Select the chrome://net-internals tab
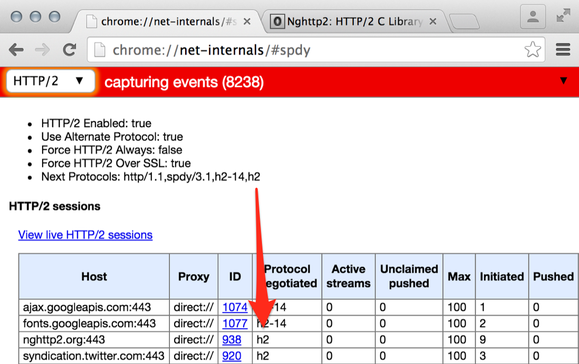This screenshot has width=579, height=364. [168, 21]
